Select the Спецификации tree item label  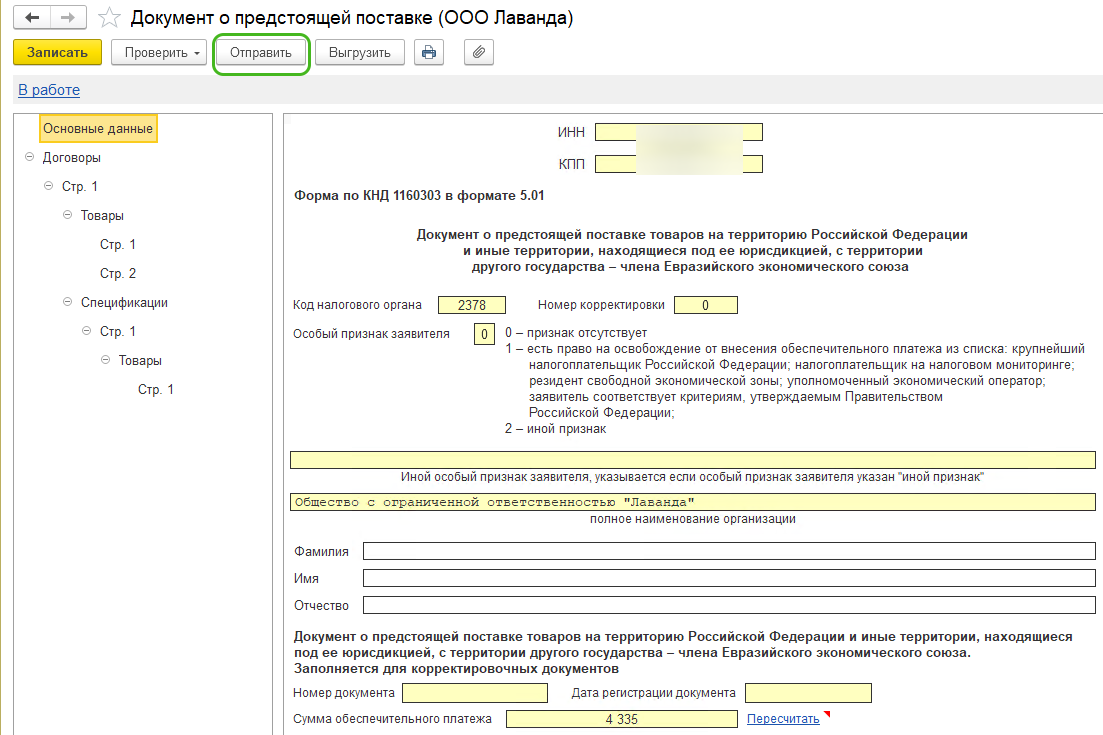pyautogui.click(x=125, y=302)
